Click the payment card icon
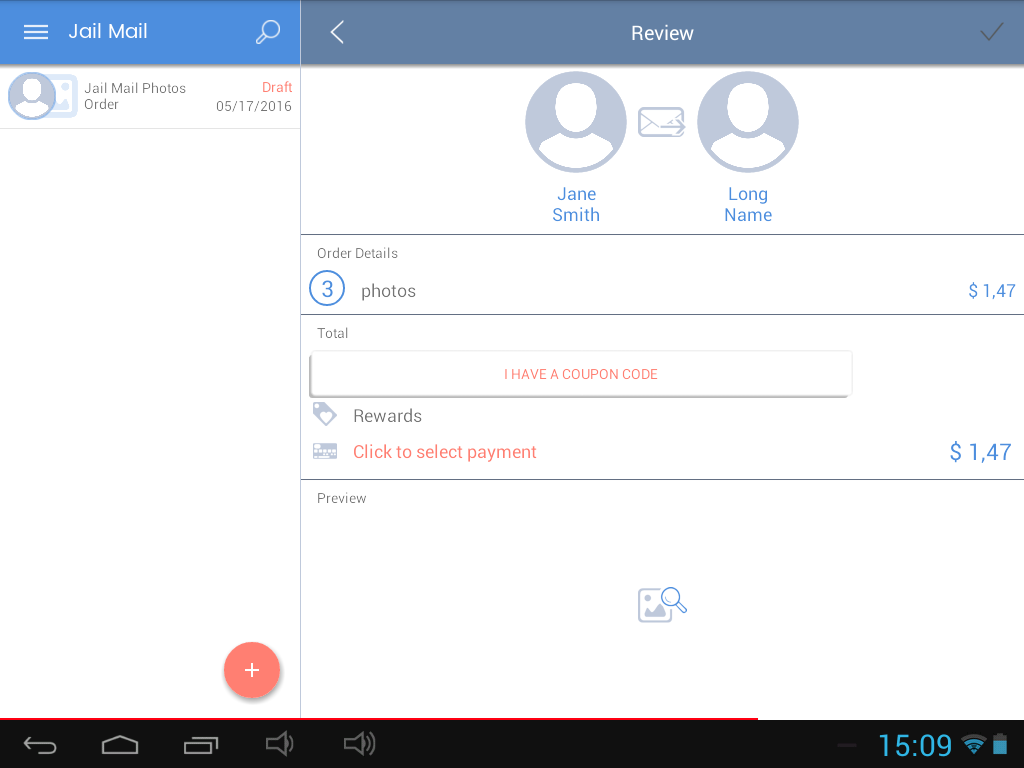 click(325, 451)
